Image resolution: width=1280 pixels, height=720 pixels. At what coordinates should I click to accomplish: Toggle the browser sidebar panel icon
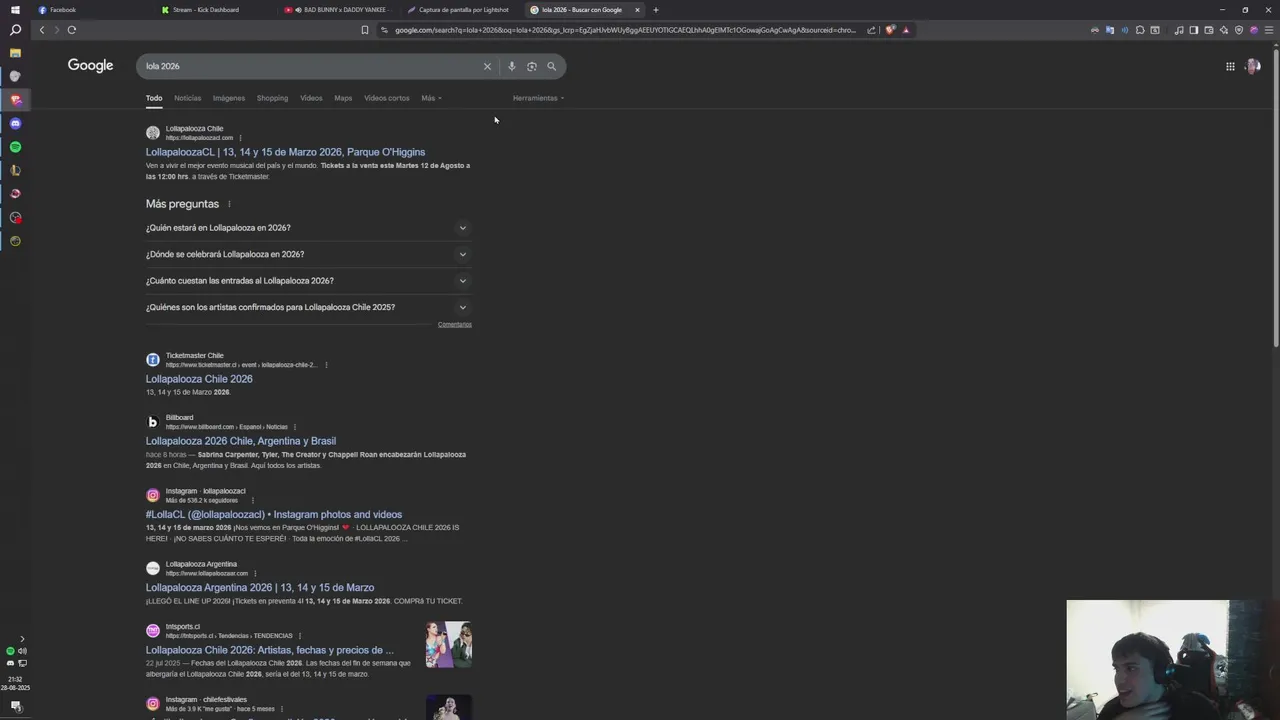tap(1193, 30)
